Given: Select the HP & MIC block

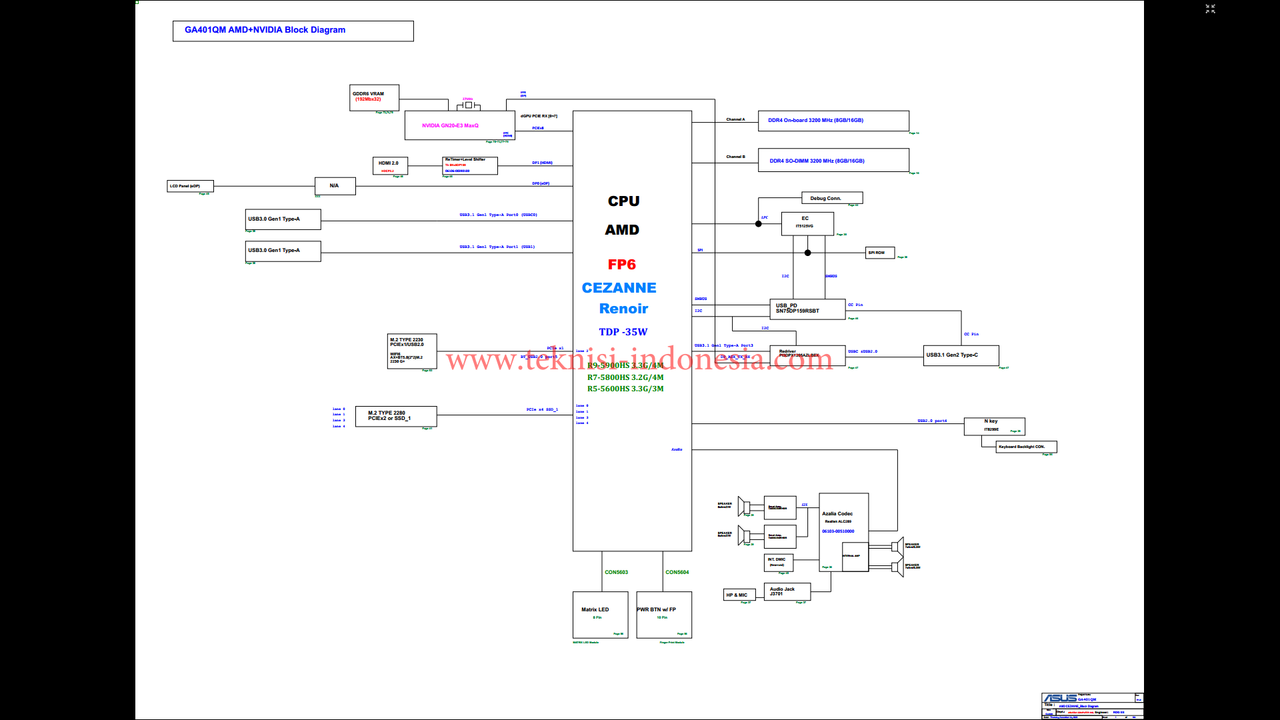Looking at the screenshot, I should pyautogui.click(x=741, y=595).
